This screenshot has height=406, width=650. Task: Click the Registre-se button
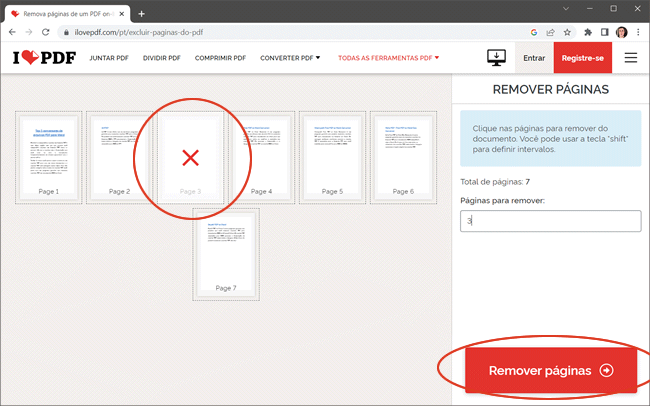click(582, 58)
